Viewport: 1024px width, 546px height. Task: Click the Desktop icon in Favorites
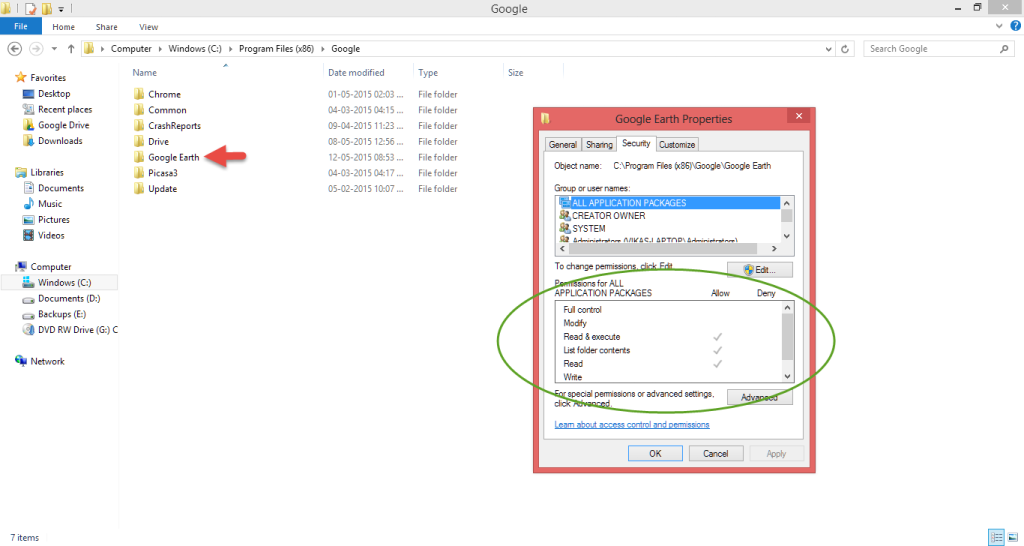tap(28, 94)
